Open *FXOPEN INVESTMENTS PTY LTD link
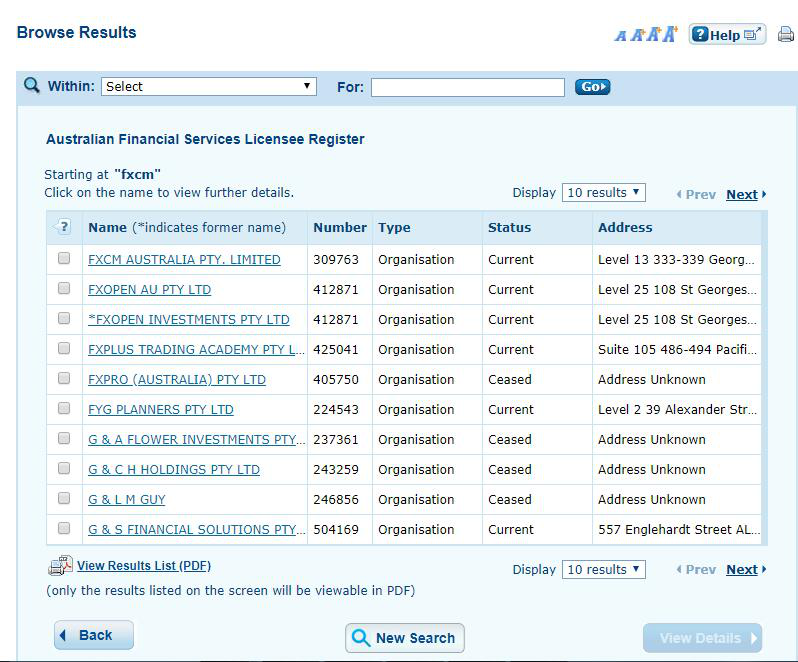 (x=189, y=320)
